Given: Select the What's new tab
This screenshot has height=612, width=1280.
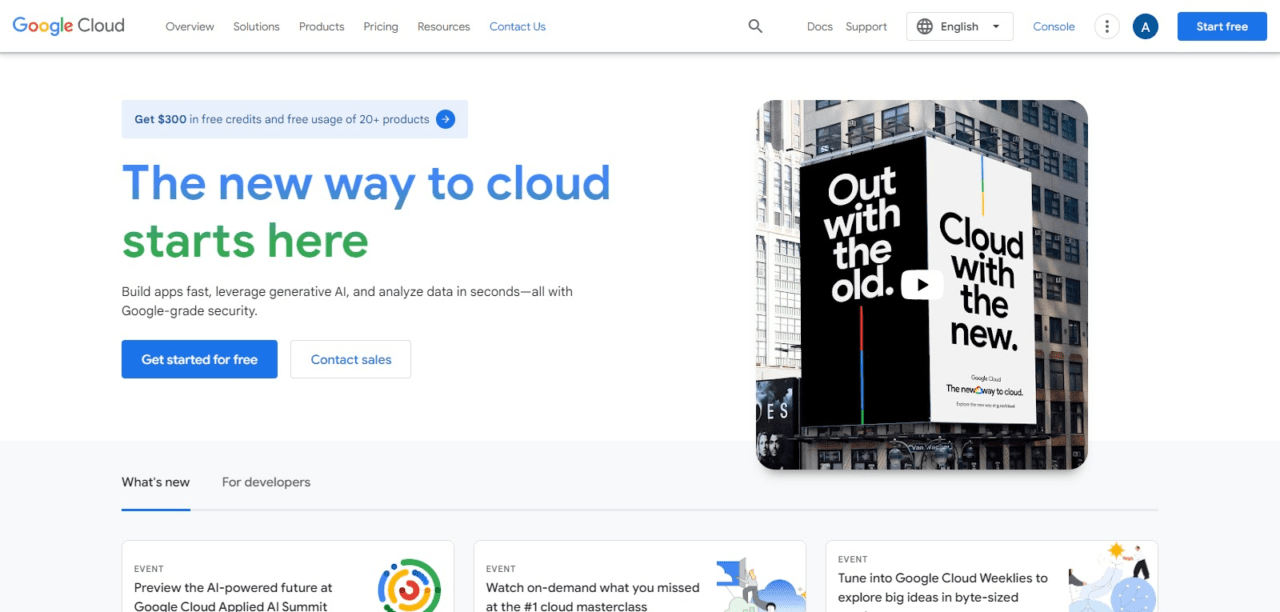Looking at the screenshot, I should (x=156, y=482).
